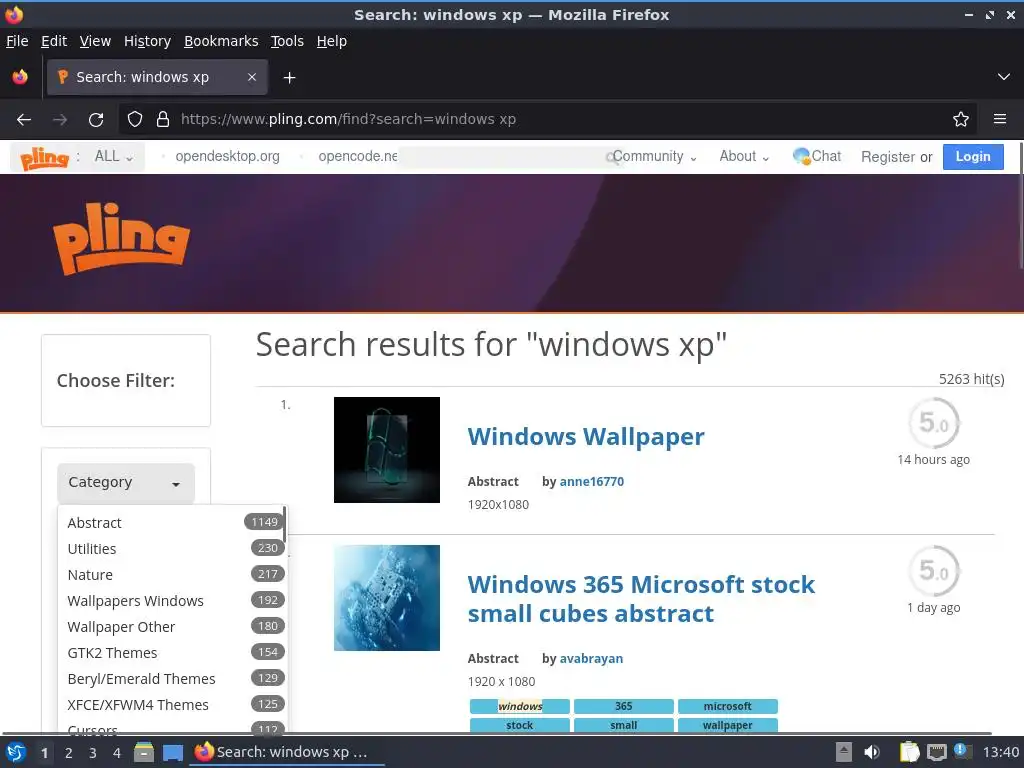Filter by Wallpaper Other category
Image resolution: width=1024 pixels, height=768 pixels.
point(172,627)
